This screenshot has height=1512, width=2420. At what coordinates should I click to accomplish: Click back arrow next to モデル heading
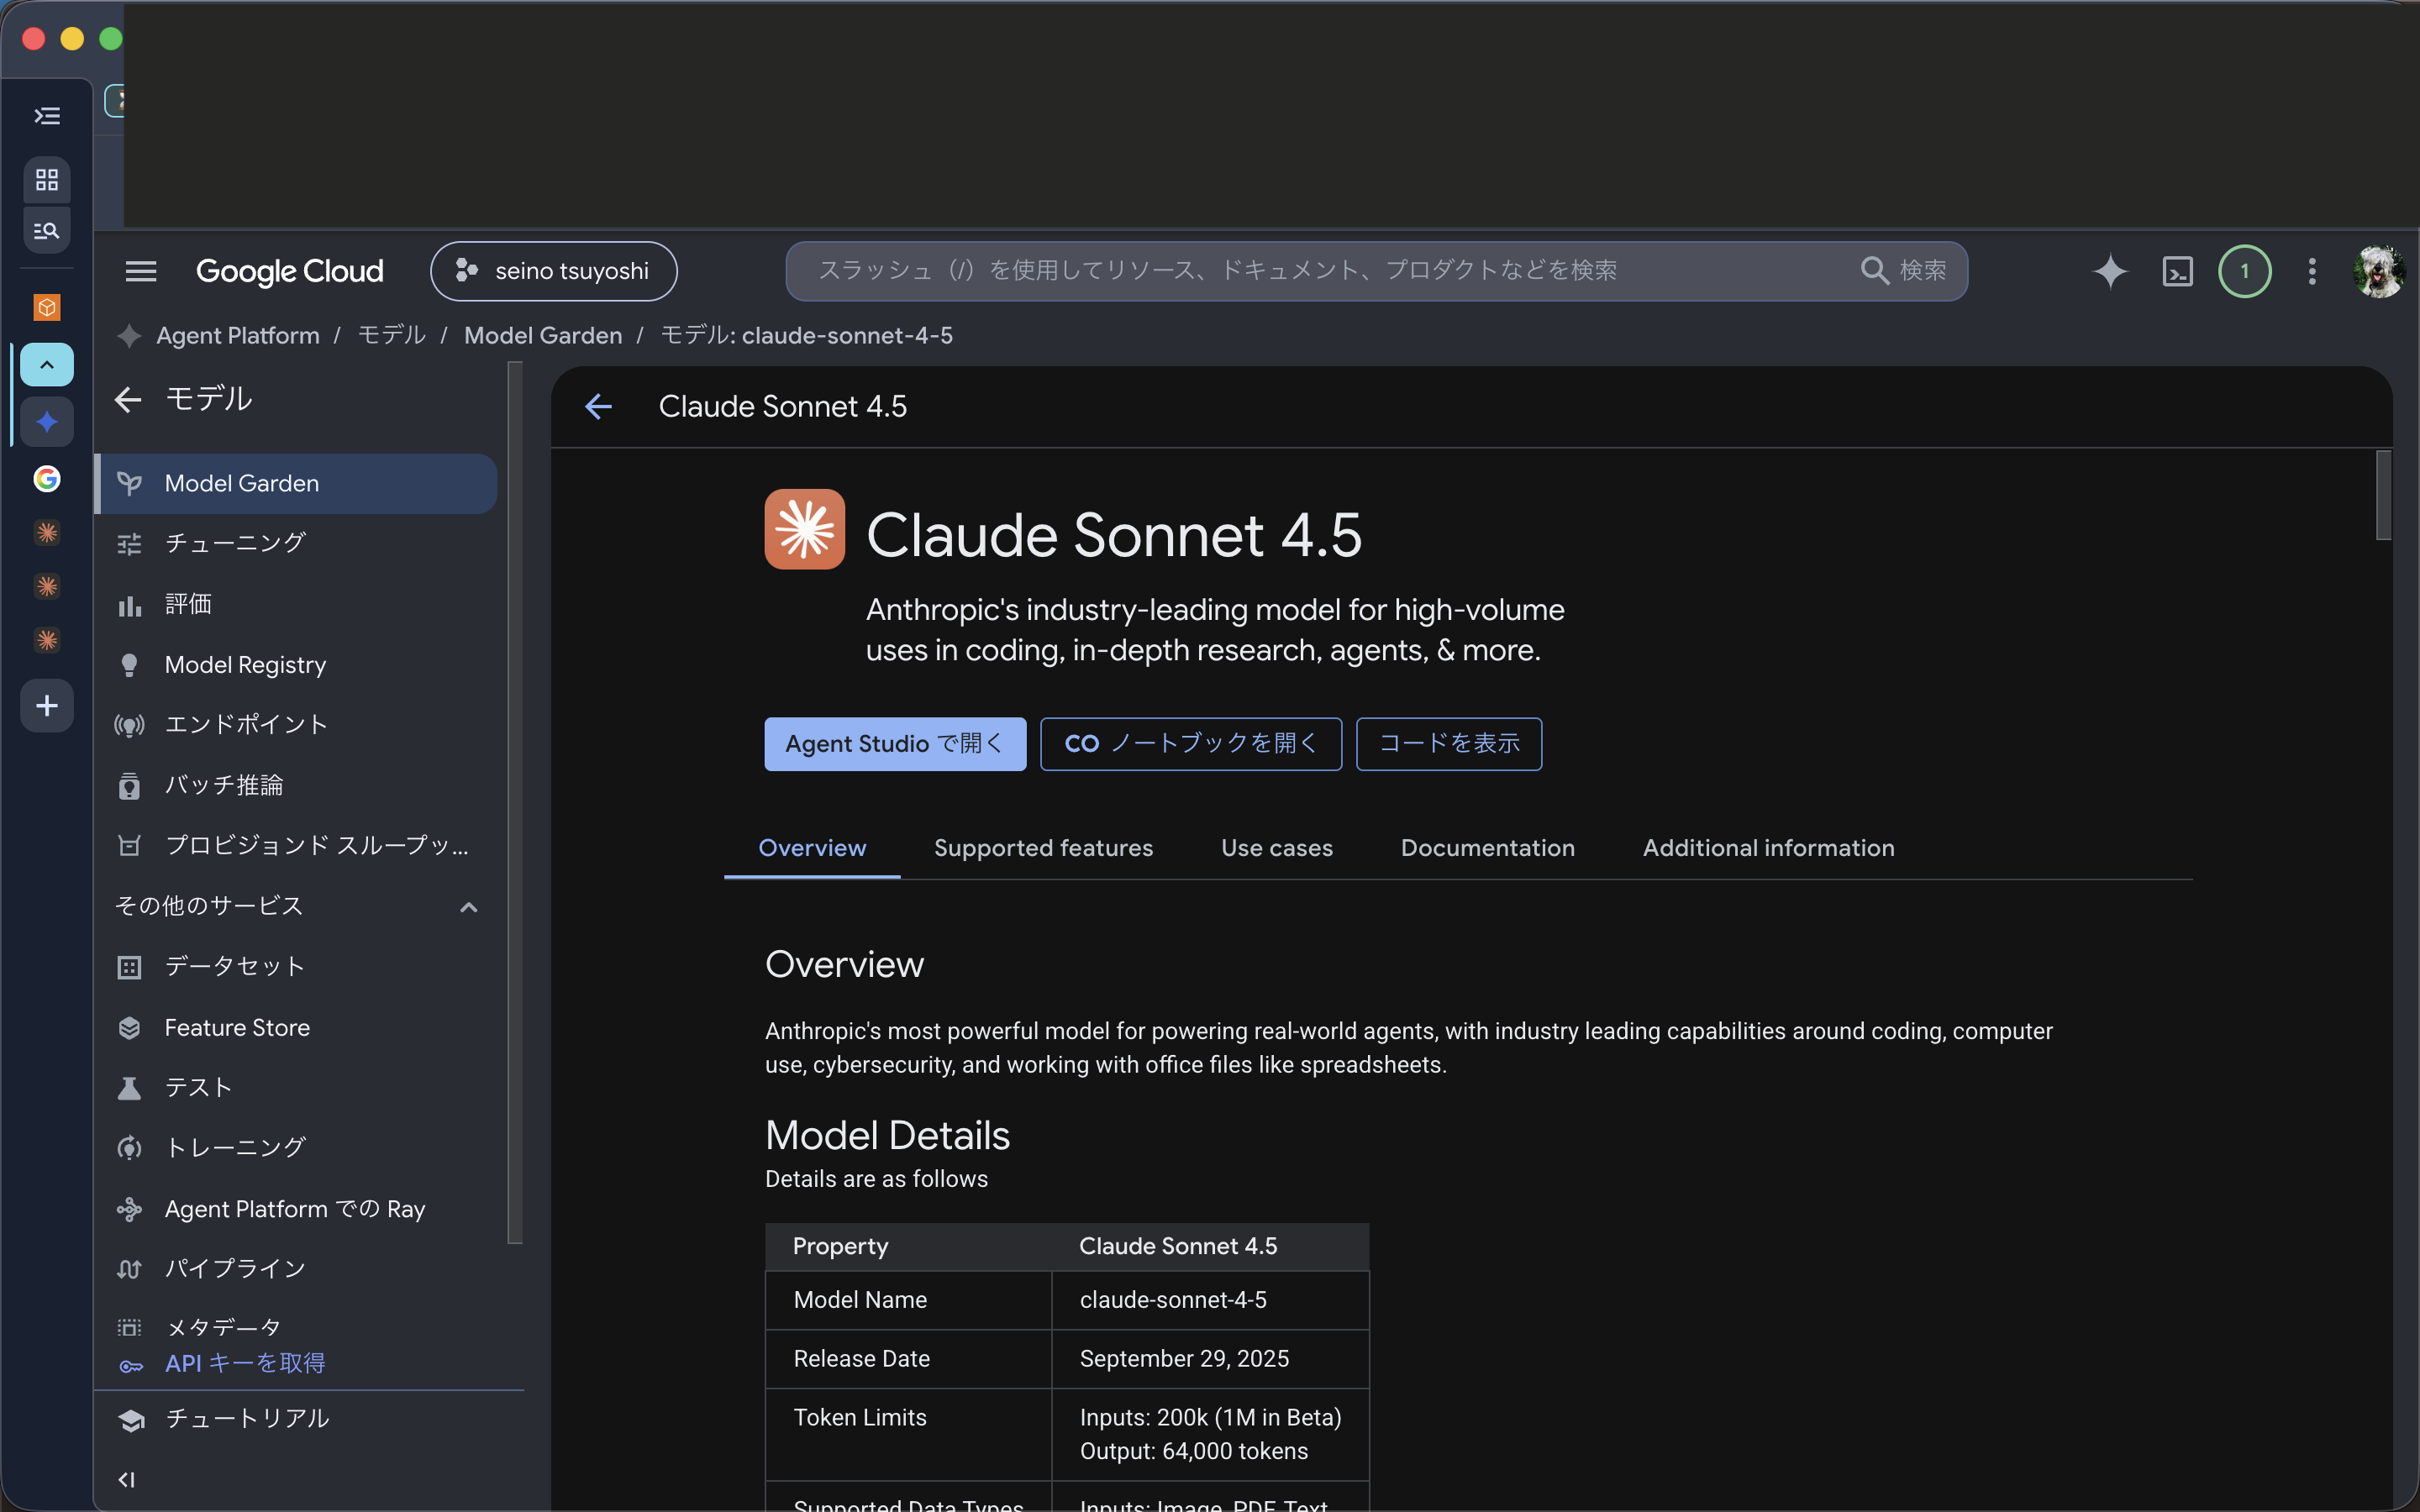(128, 400)
